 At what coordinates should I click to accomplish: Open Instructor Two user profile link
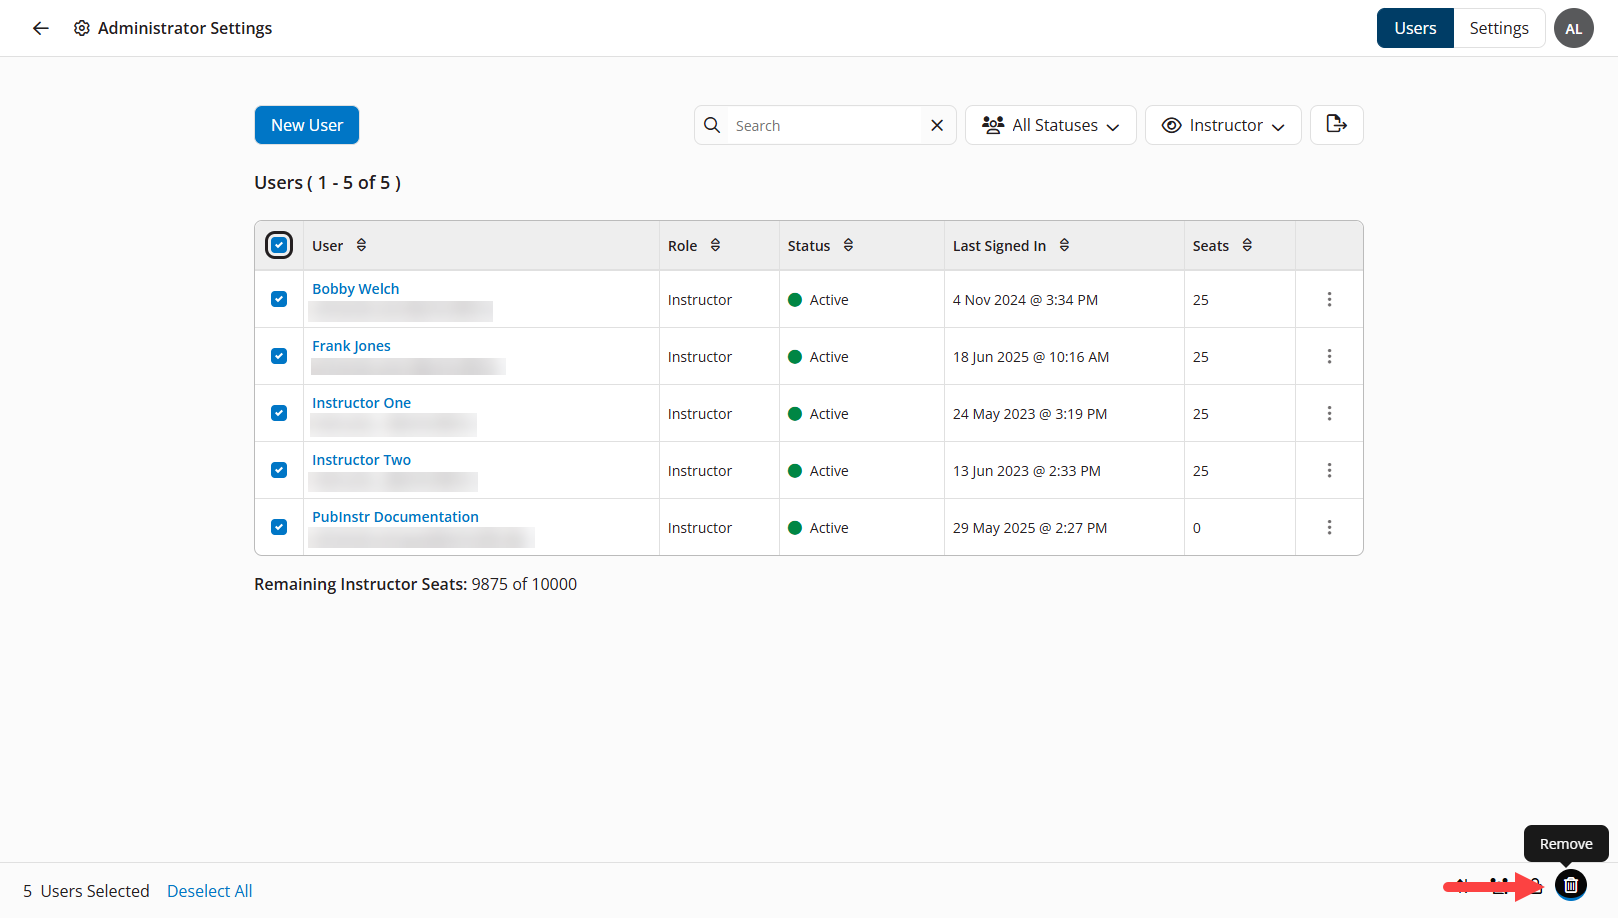pyautogui.click(x=361, y=460)
